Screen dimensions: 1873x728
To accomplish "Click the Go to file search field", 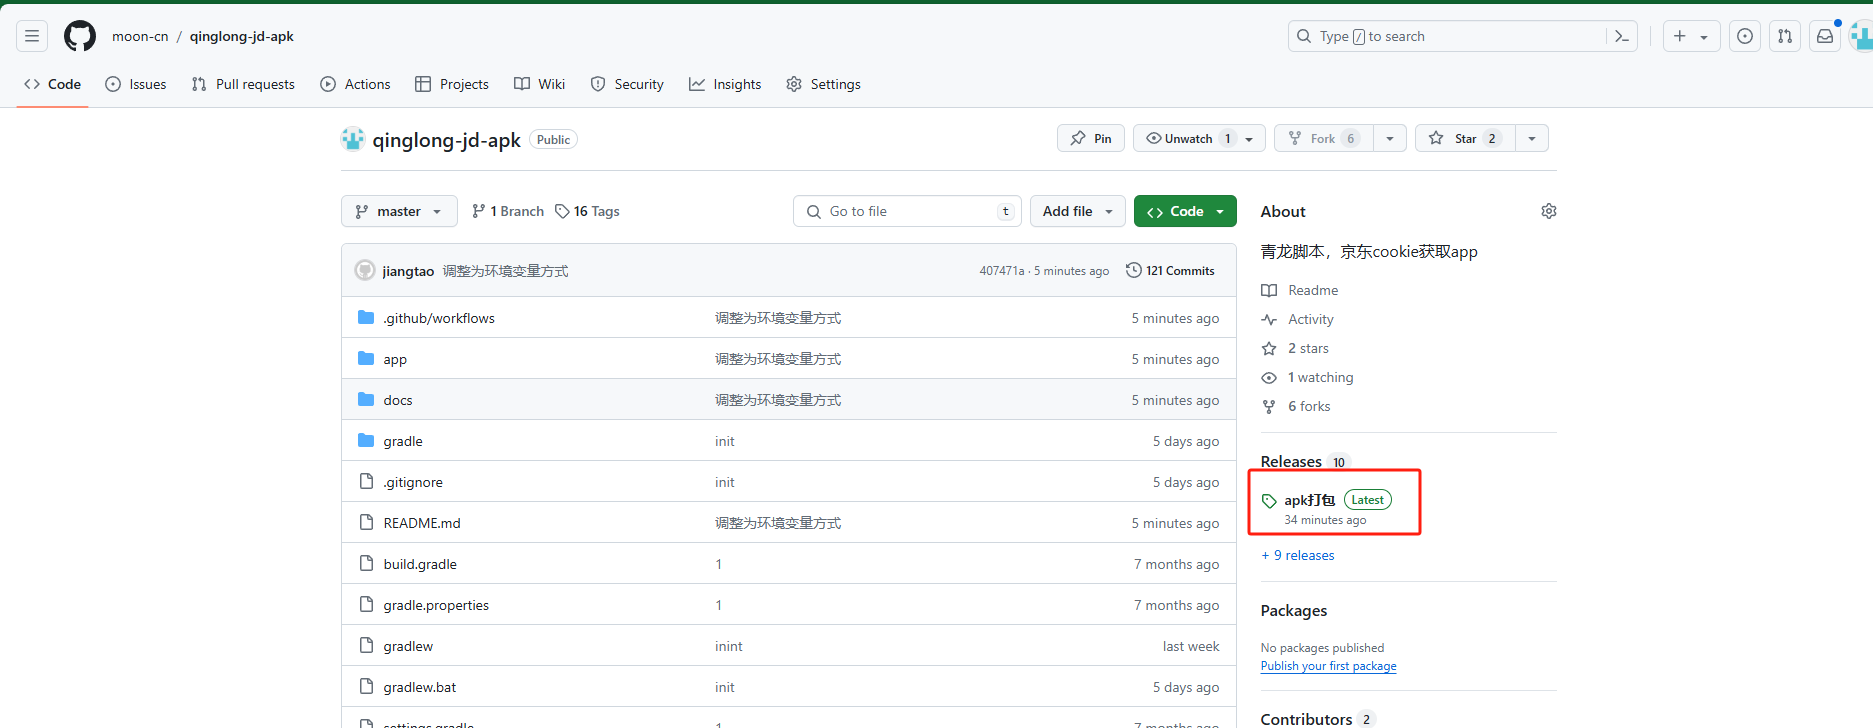I will 907,211.
